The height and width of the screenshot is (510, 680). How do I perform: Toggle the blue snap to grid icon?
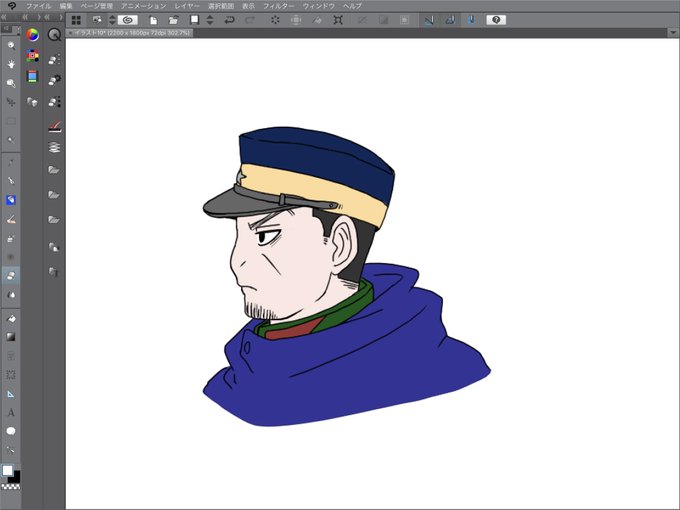point(471,20)
